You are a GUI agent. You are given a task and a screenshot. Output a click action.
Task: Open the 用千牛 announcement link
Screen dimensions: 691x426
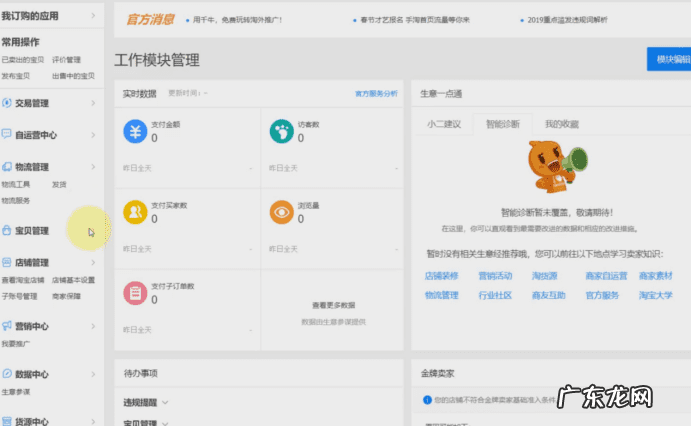pos(238,20)
